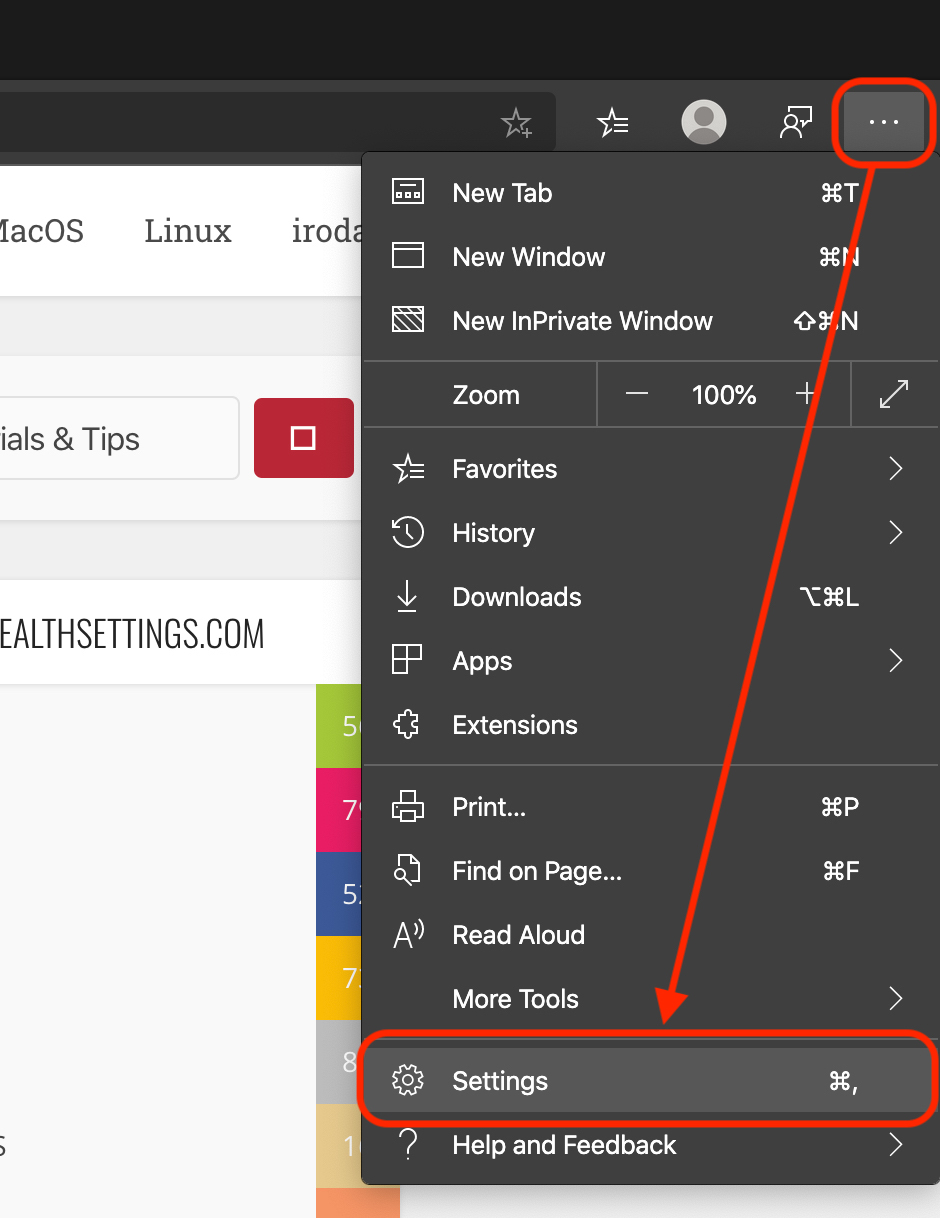Click the red square search button

pyautogui.click(x=303, y=438)
